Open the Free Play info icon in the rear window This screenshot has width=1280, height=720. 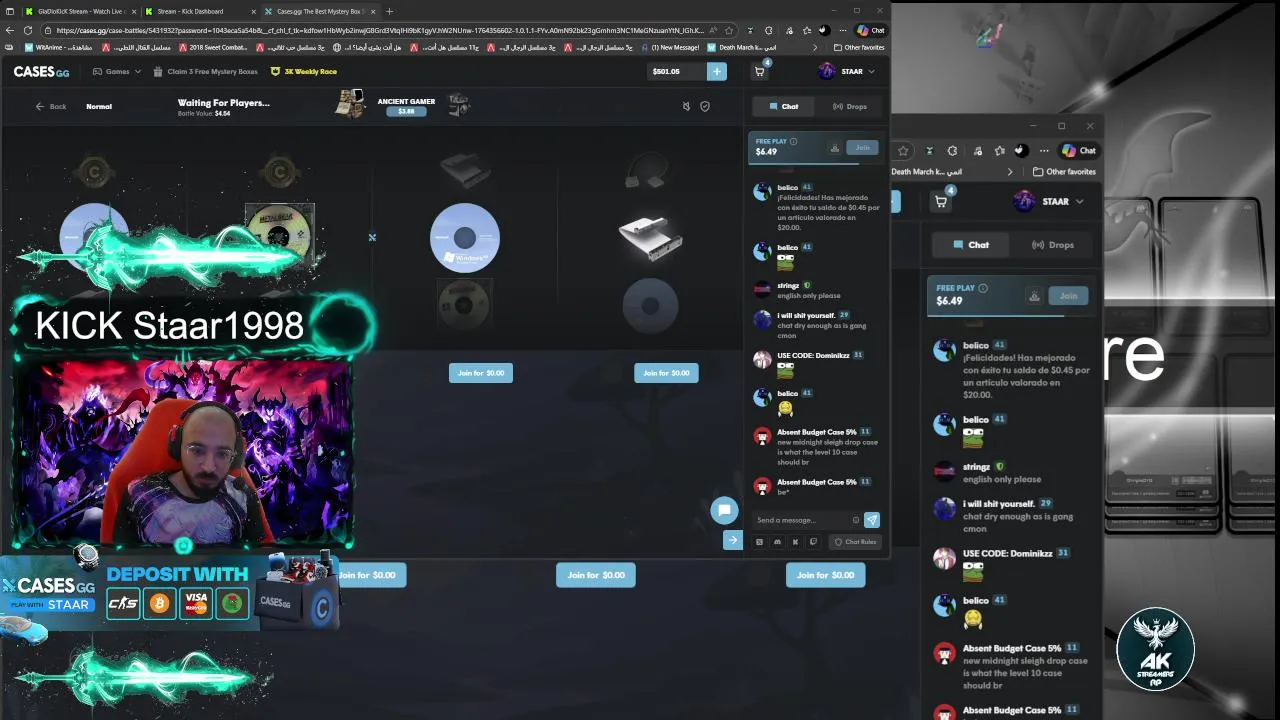983,288
